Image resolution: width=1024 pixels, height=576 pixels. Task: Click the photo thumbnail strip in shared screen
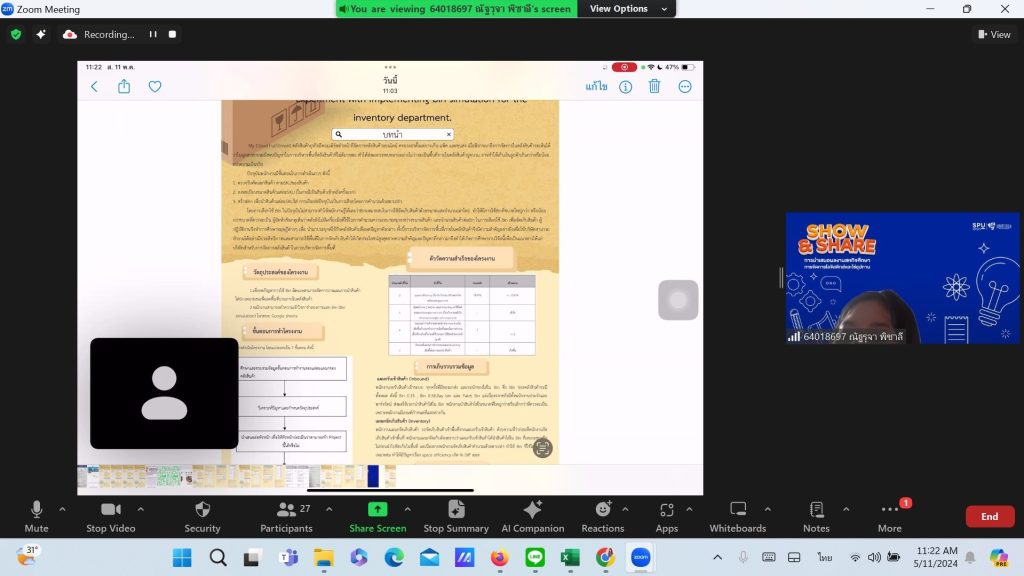(x=236, y=476)
